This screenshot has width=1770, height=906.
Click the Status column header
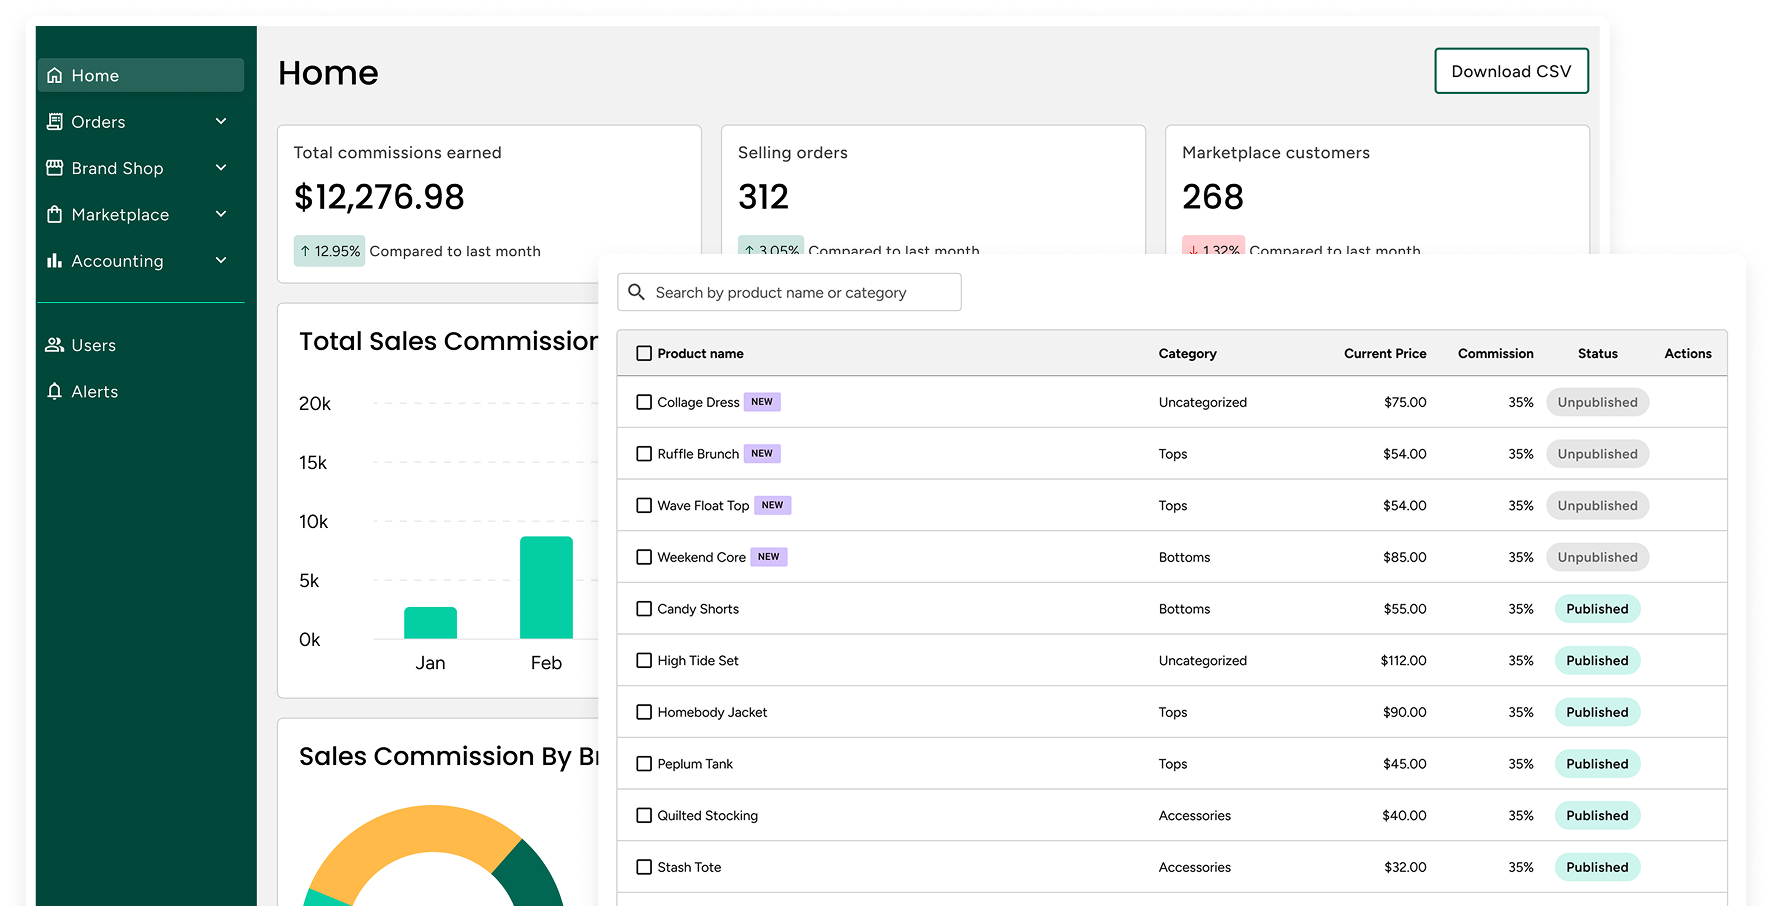pos(1597,353)
